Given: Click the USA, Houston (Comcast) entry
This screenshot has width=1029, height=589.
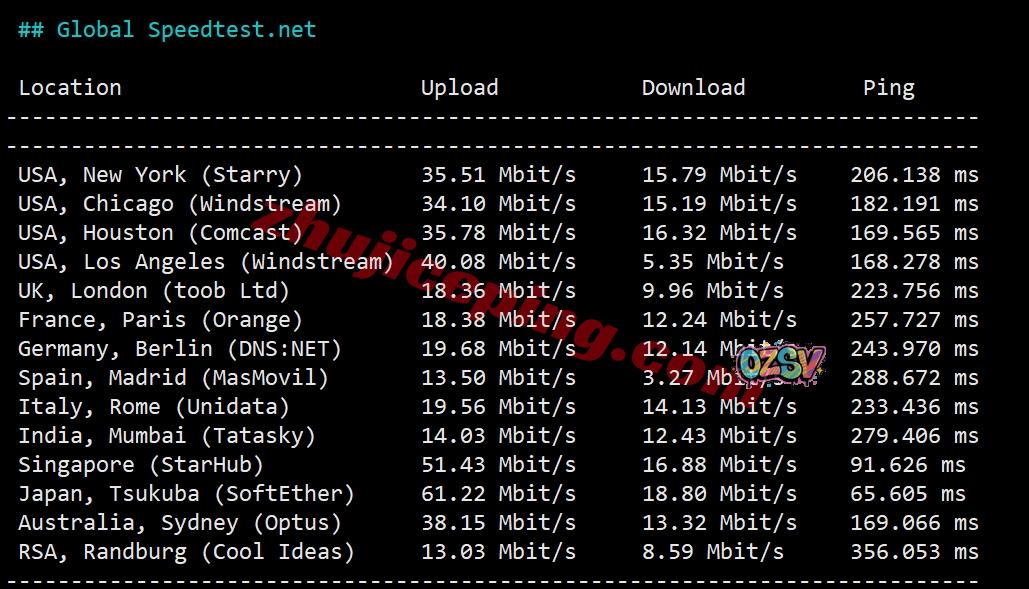Looking at the screenshot, I should [160, 233].
